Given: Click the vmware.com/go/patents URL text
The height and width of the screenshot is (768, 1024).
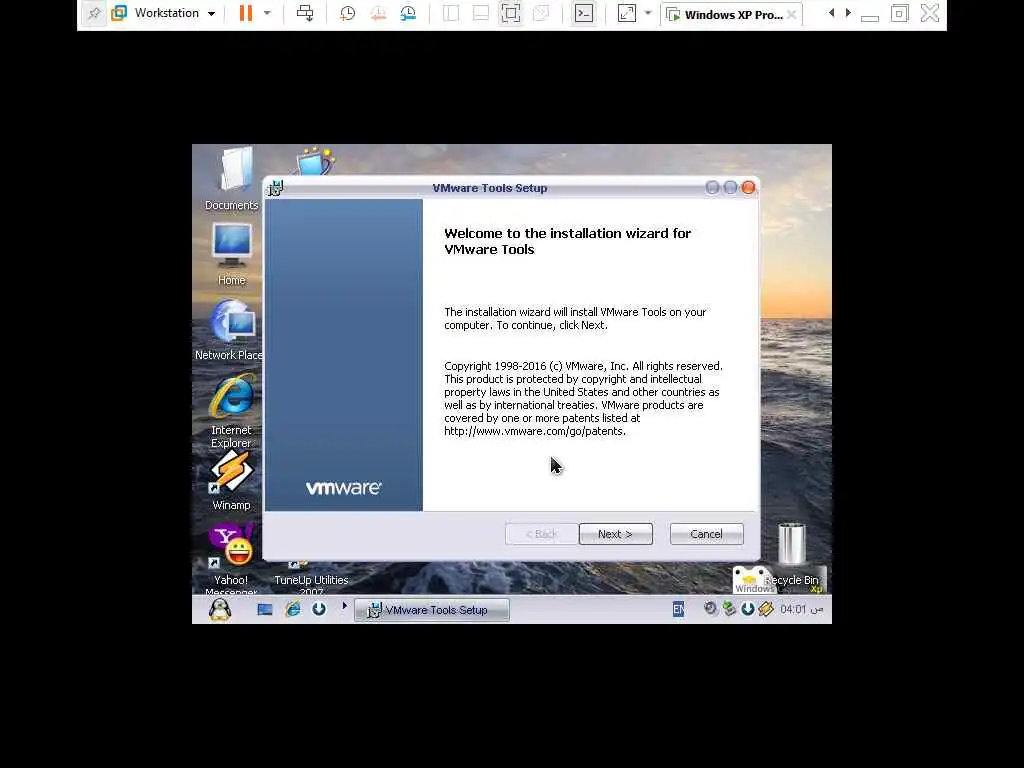Looking at the screenshot, I should tap(534, 431).
